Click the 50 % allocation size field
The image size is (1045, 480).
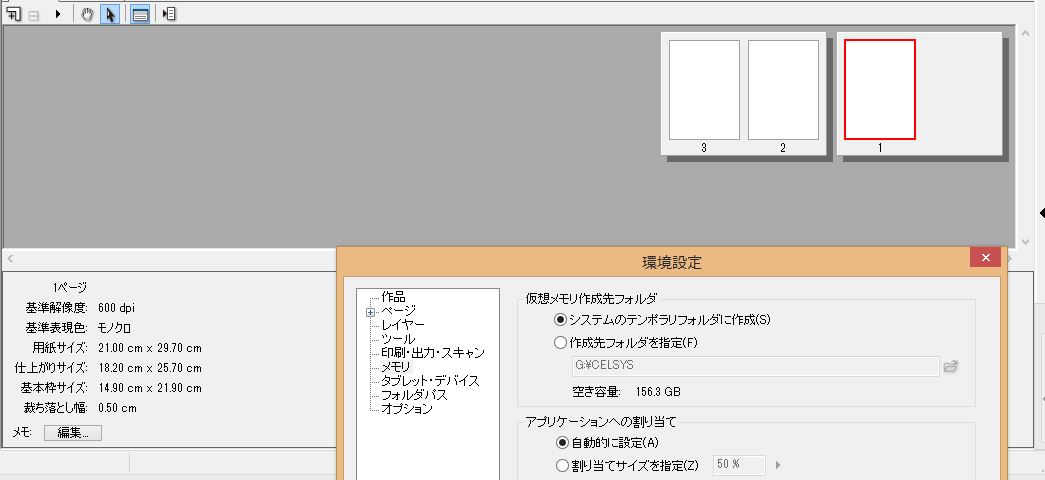740,465
